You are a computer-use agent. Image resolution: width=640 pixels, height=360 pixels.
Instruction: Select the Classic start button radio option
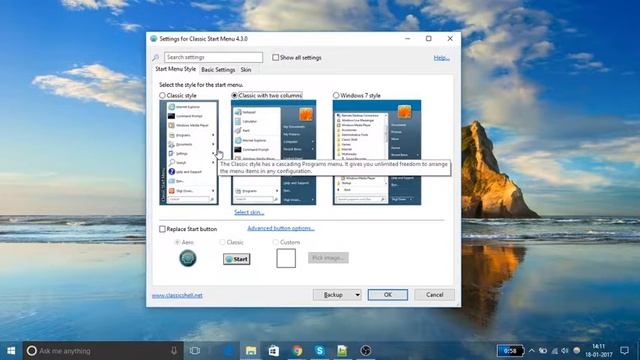click(x=222, y=242)
